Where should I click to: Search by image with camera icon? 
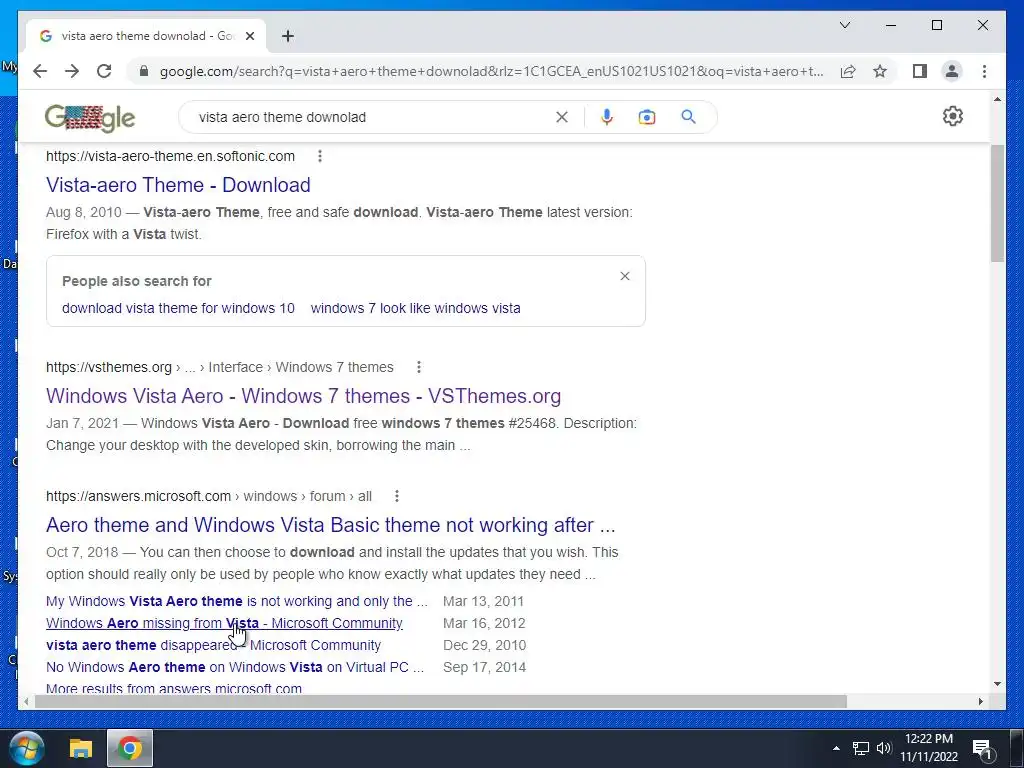pyautogui.click(x=647, y=117)
